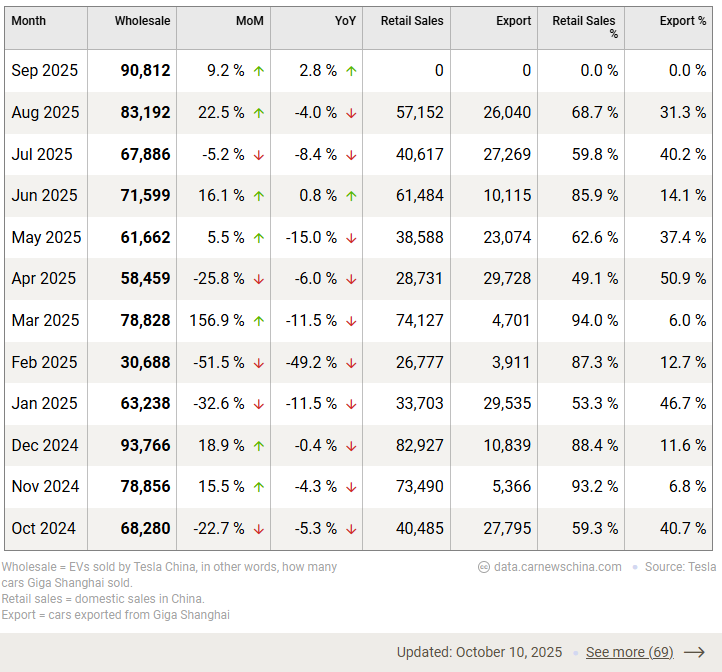Click the Retail Sales column header
Viewport: 722px width, 672px height.
pyautogui.click(x=412, y=21)
